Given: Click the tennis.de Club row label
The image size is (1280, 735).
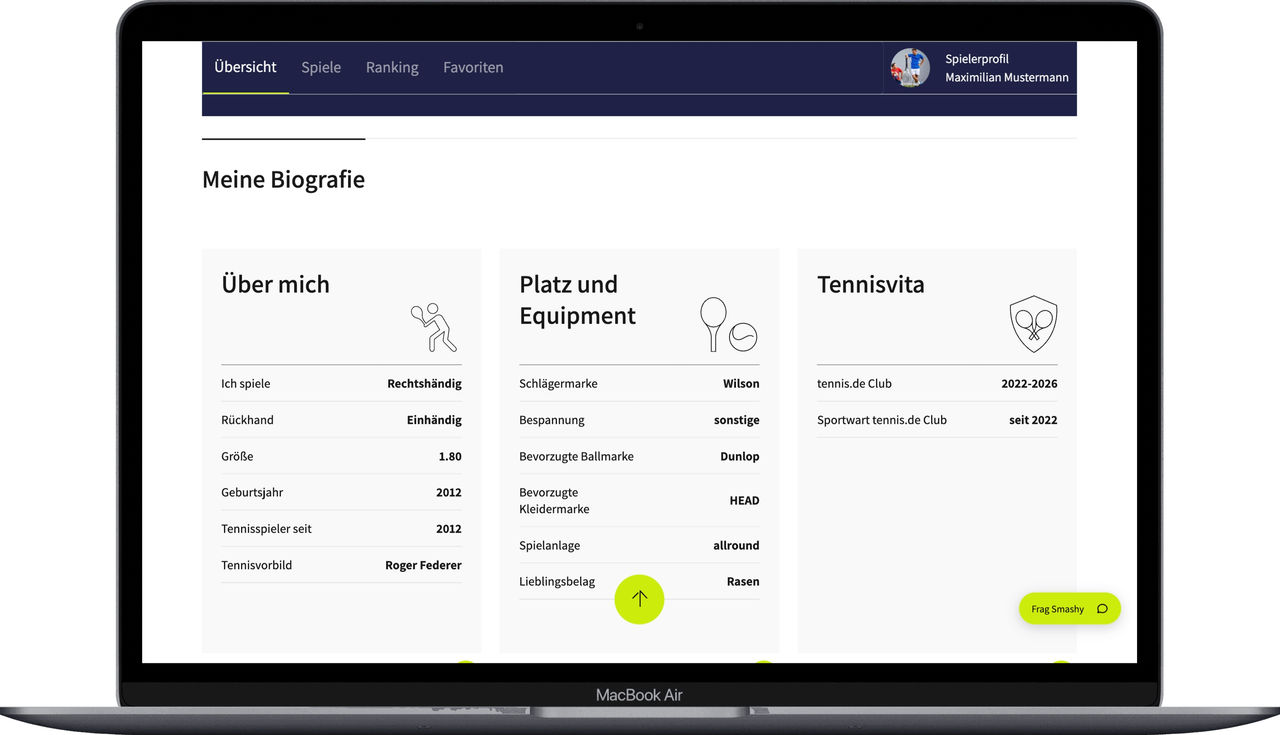Looking at the screenshot, I should [854, 384].
